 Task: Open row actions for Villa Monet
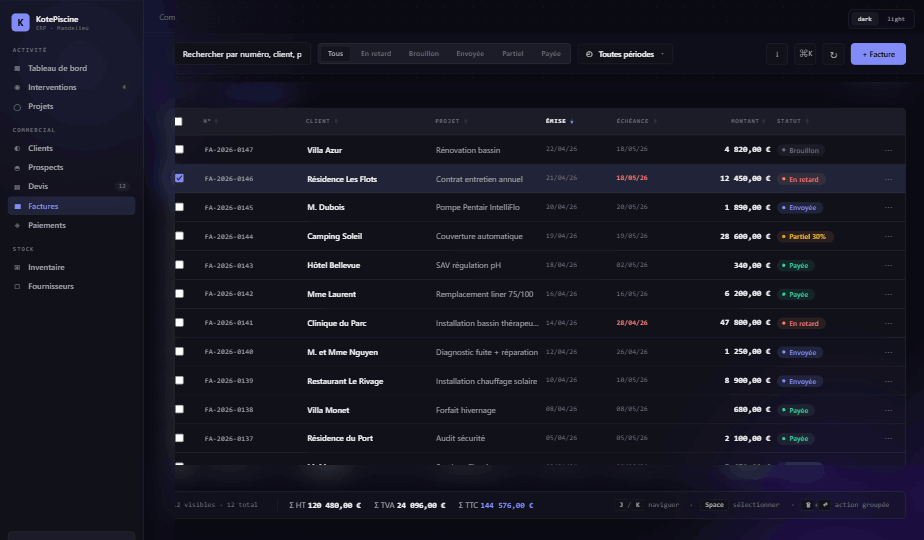tap(888, 410)
